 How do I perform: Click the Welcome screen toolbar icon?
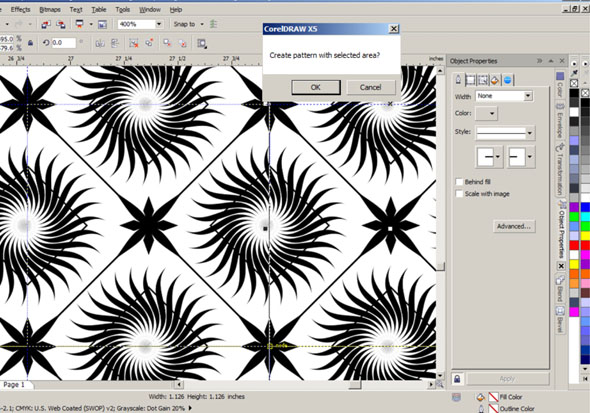[102, 24]
